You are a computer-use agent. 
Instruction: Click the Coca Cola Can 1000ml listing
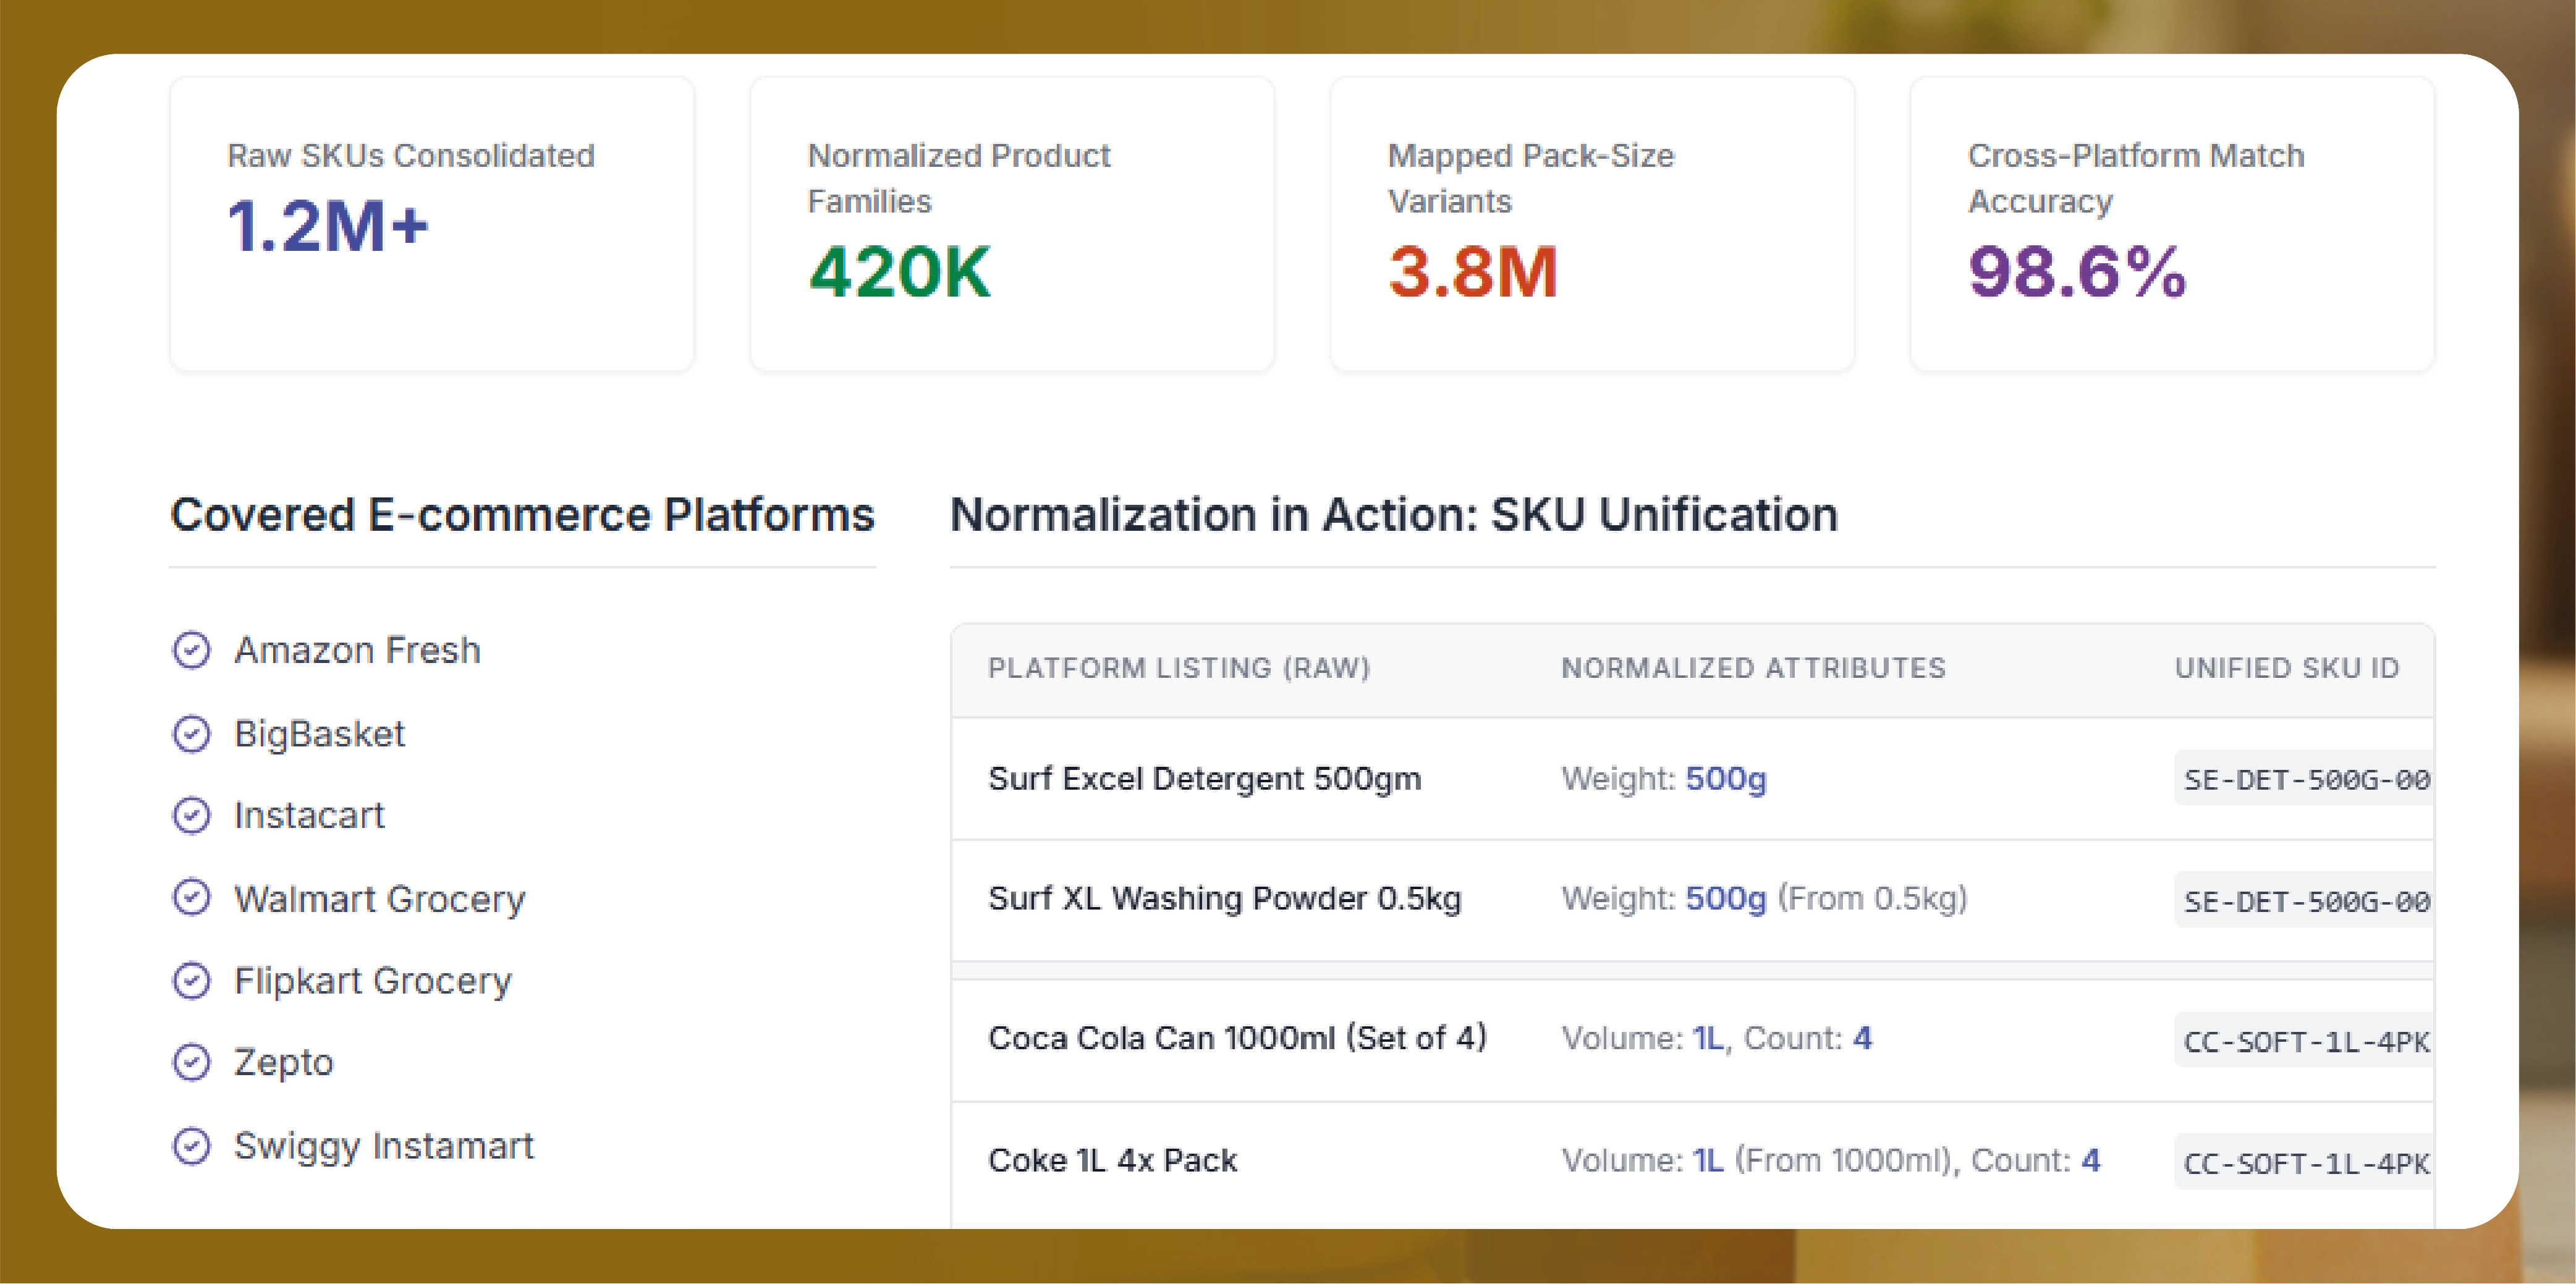[x=1236, y=1039]
